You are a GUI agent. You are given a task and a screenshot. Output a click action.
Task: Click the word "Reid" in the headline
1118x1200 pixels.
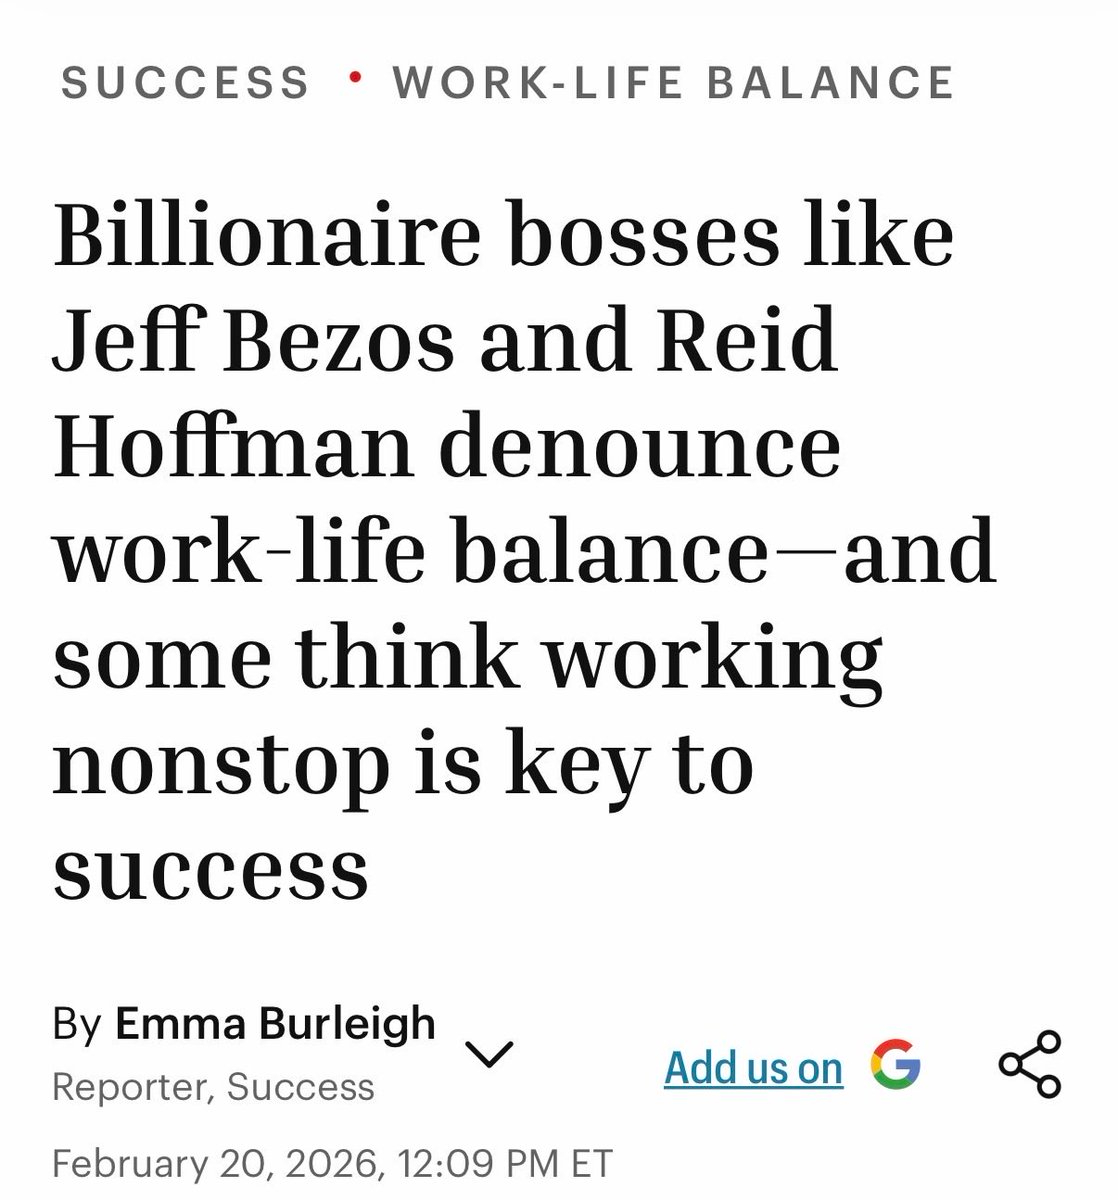(x=755, y=343)
